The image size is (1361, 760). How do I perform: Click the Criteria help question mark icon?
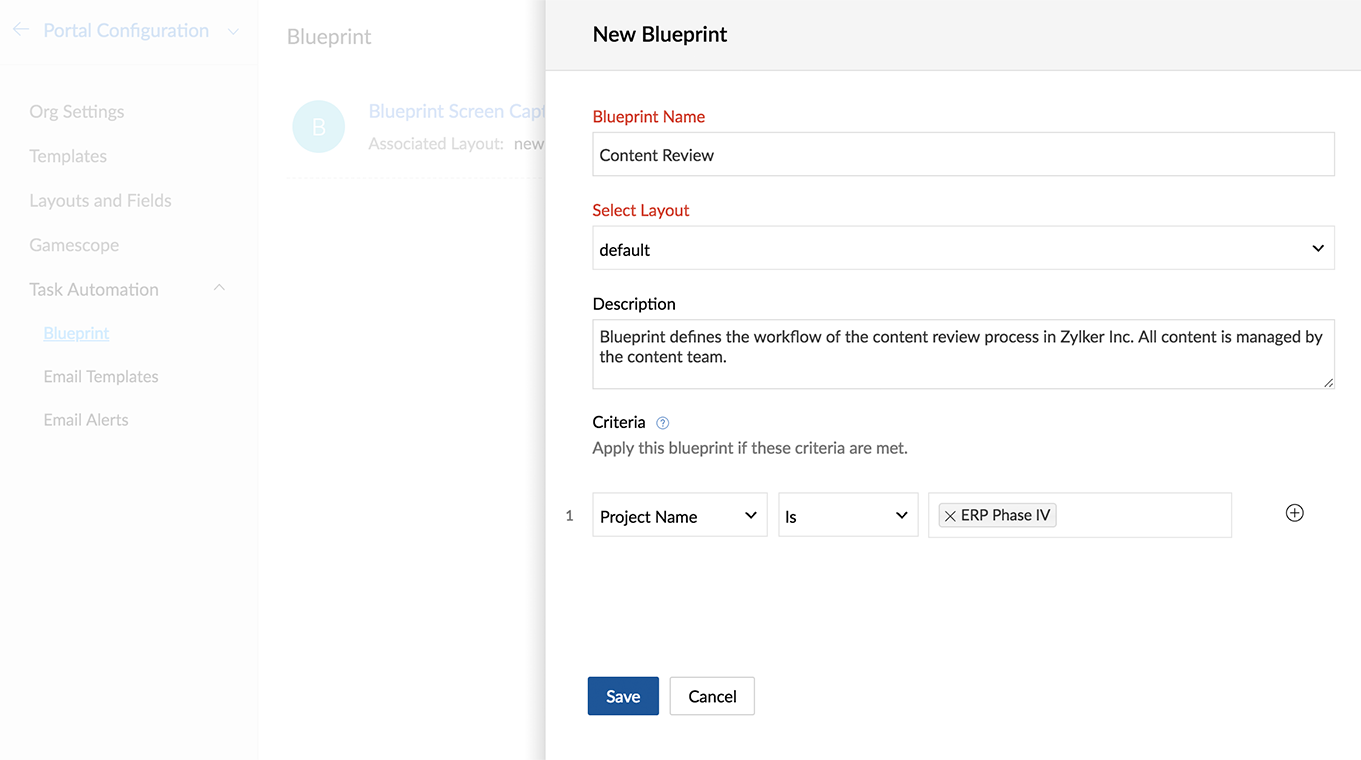(x=662, y=423)
